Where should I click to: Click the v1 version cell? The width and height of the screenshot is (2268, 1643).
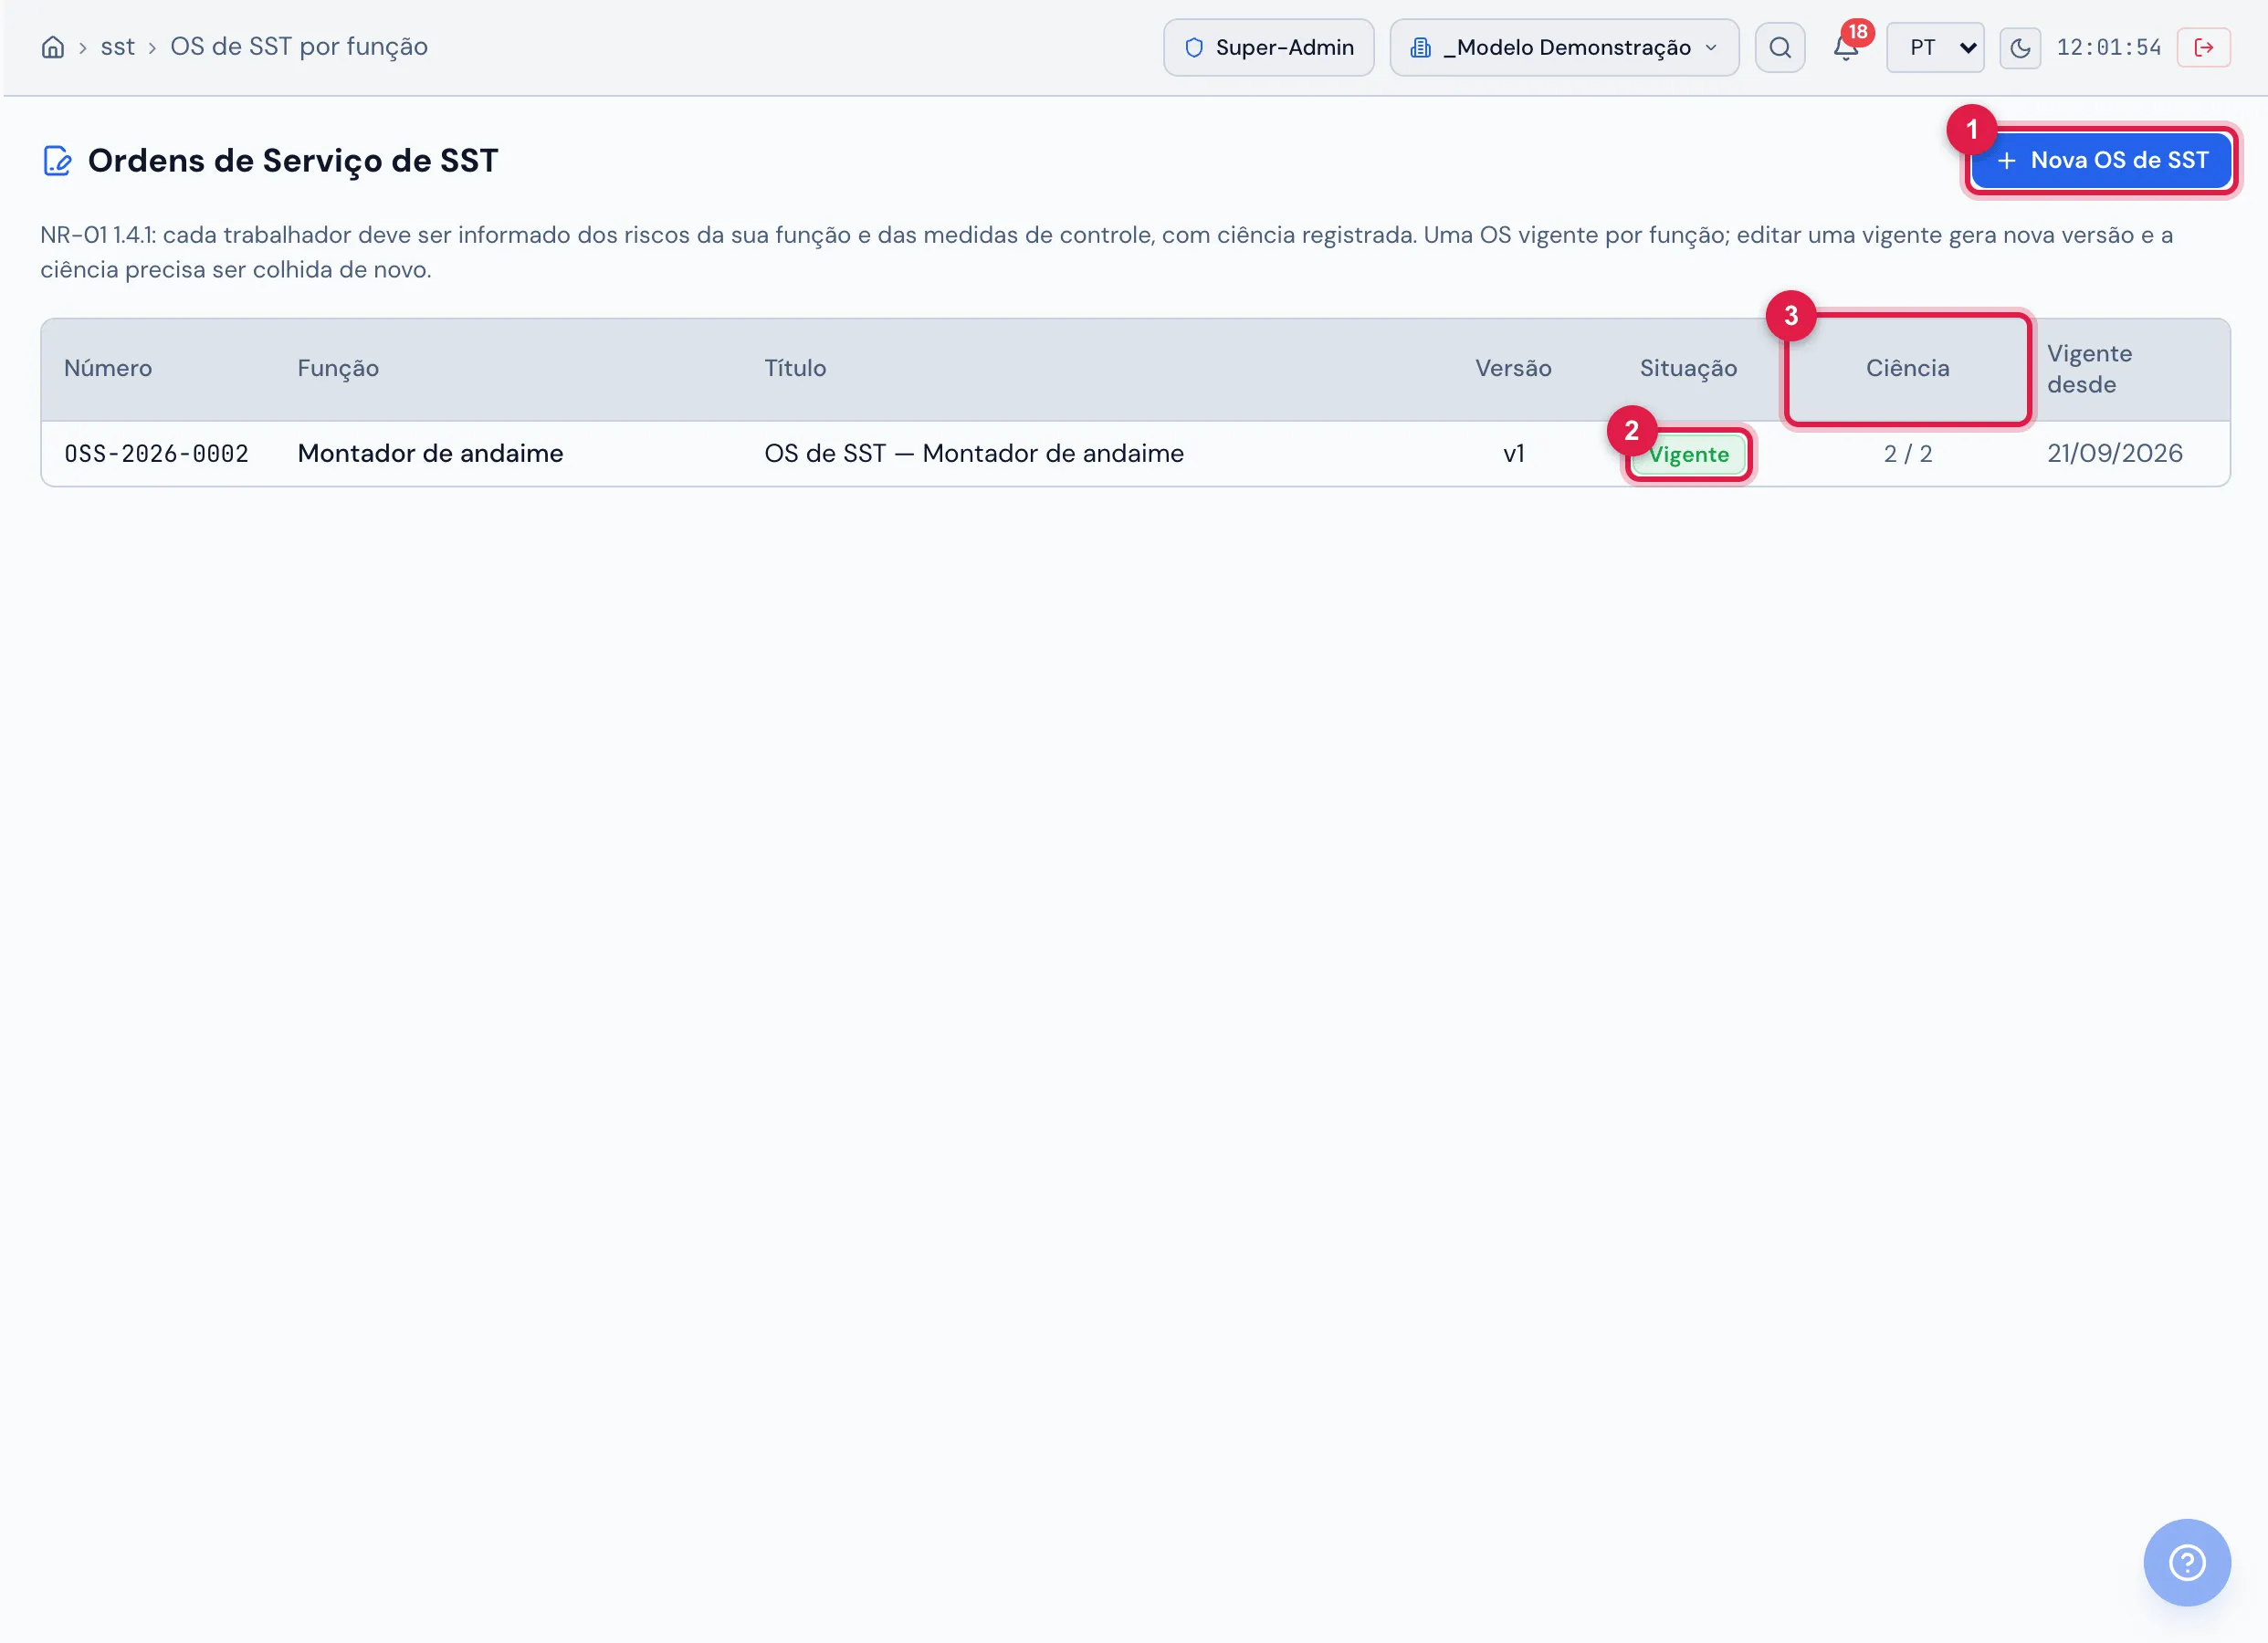click(x=1513, y=453)
